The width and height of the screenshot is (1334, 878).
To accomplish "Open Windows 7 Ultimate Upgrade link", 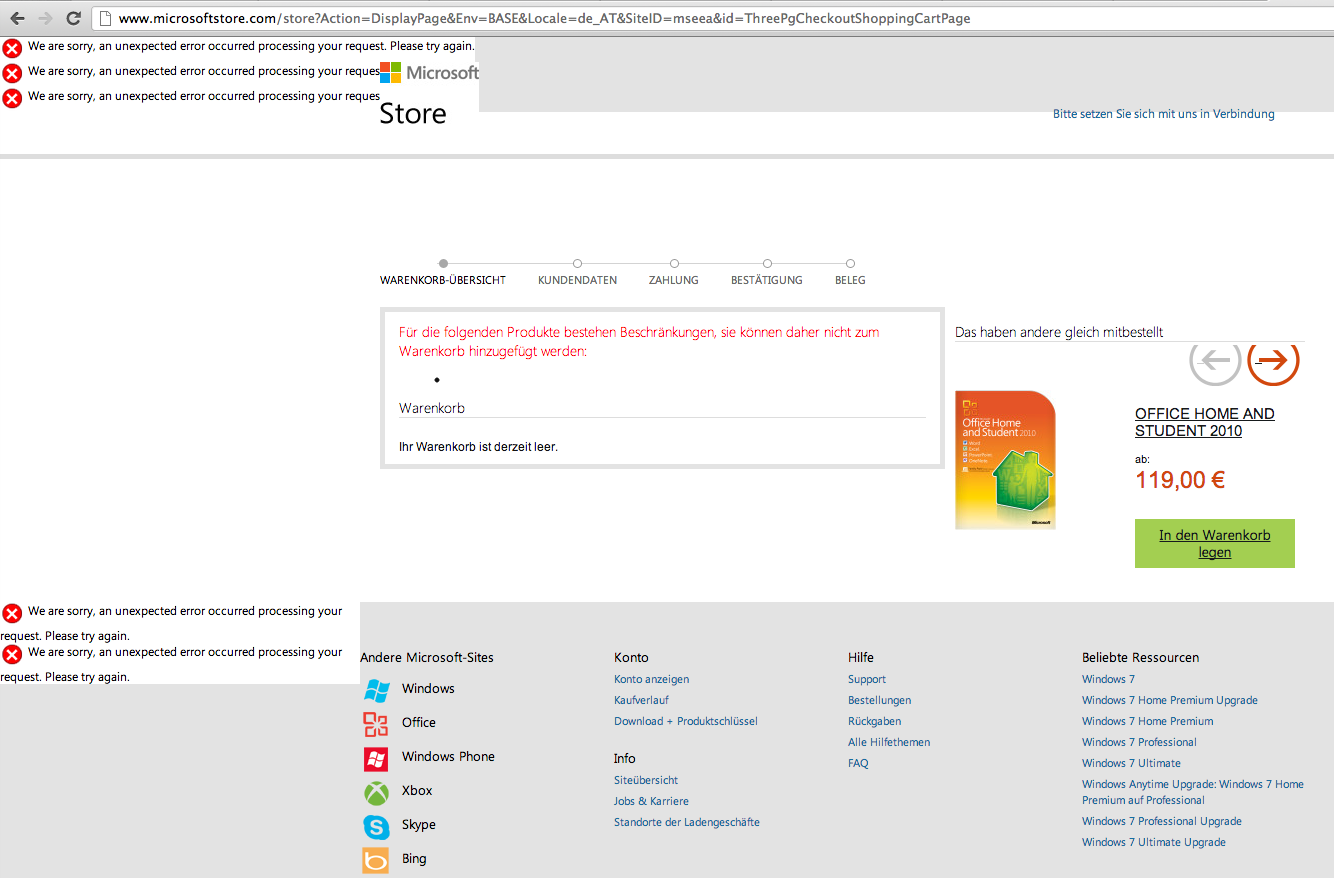I will (x=1154, y=842).
